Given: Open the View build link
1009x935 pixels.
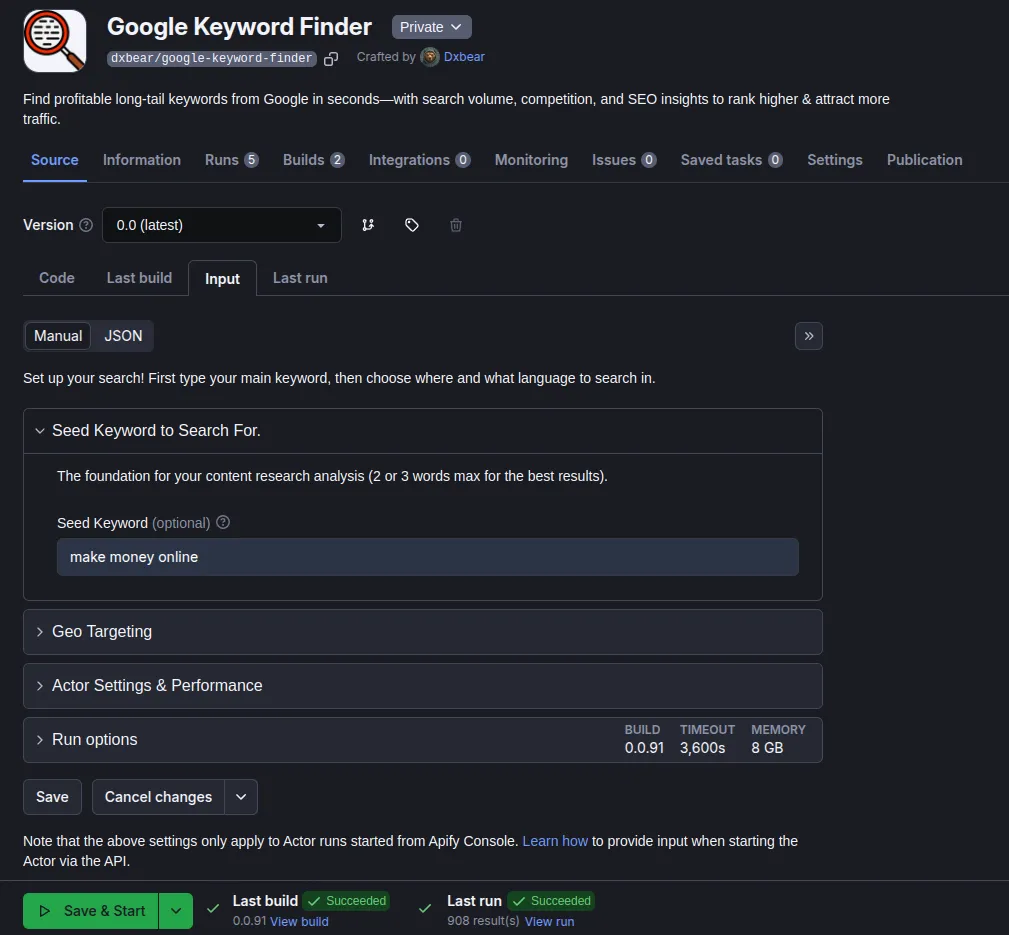Looking at the screenshot, I should click(299, 921).
